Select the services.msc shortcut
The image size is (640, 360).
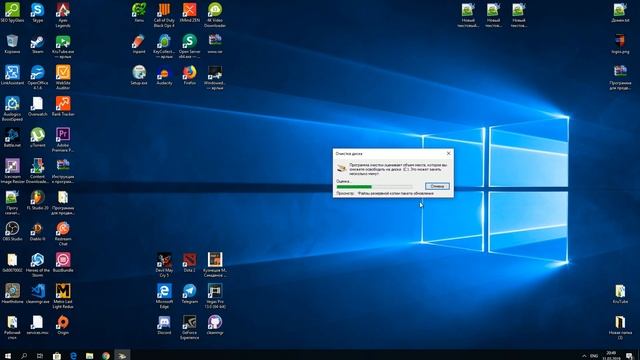pyautogui.click(x=38, y=325)
